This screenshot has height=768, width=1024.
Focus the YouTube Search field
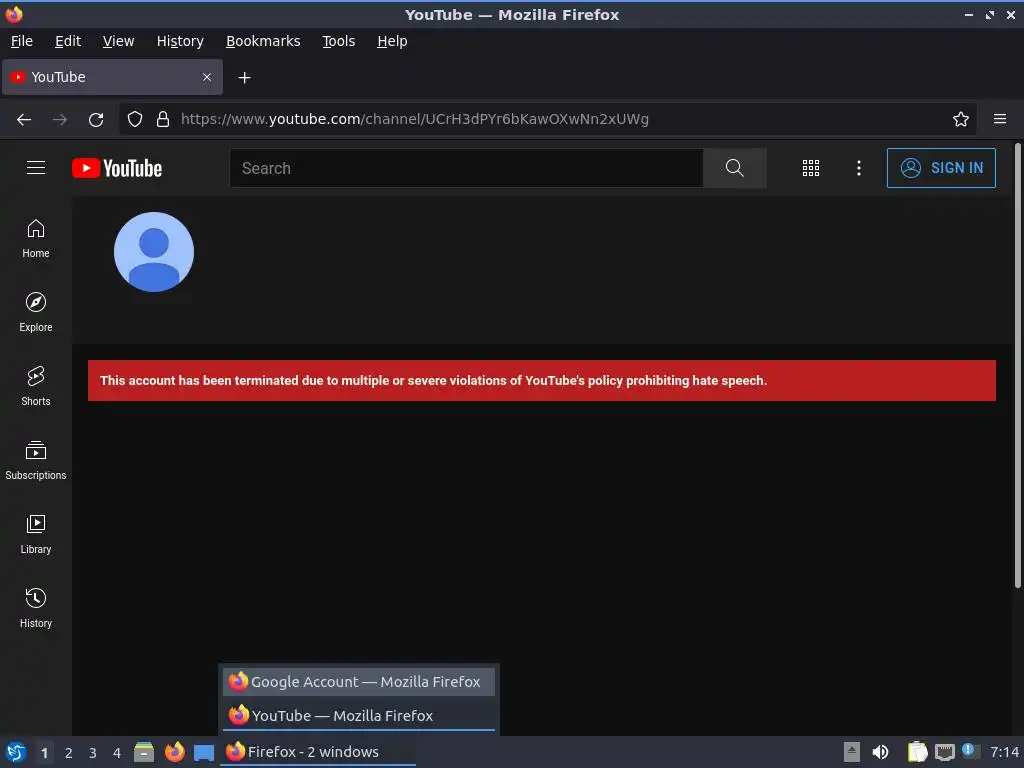tap(466, 168)
